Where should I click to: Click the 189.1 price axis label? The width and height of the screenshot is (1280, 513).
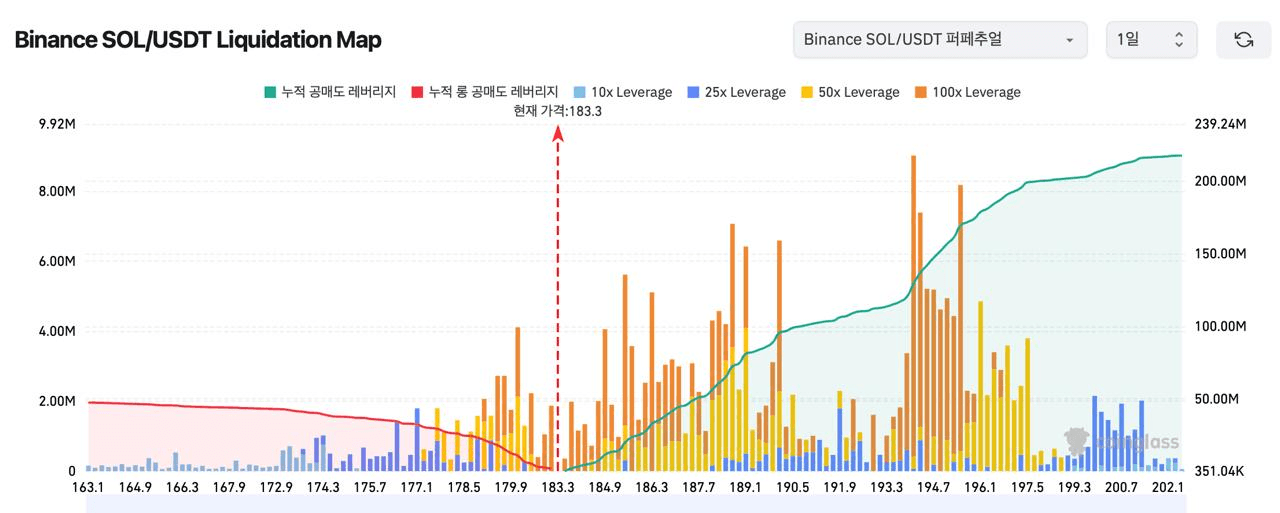pyautogui.click(x=746, y=488)
